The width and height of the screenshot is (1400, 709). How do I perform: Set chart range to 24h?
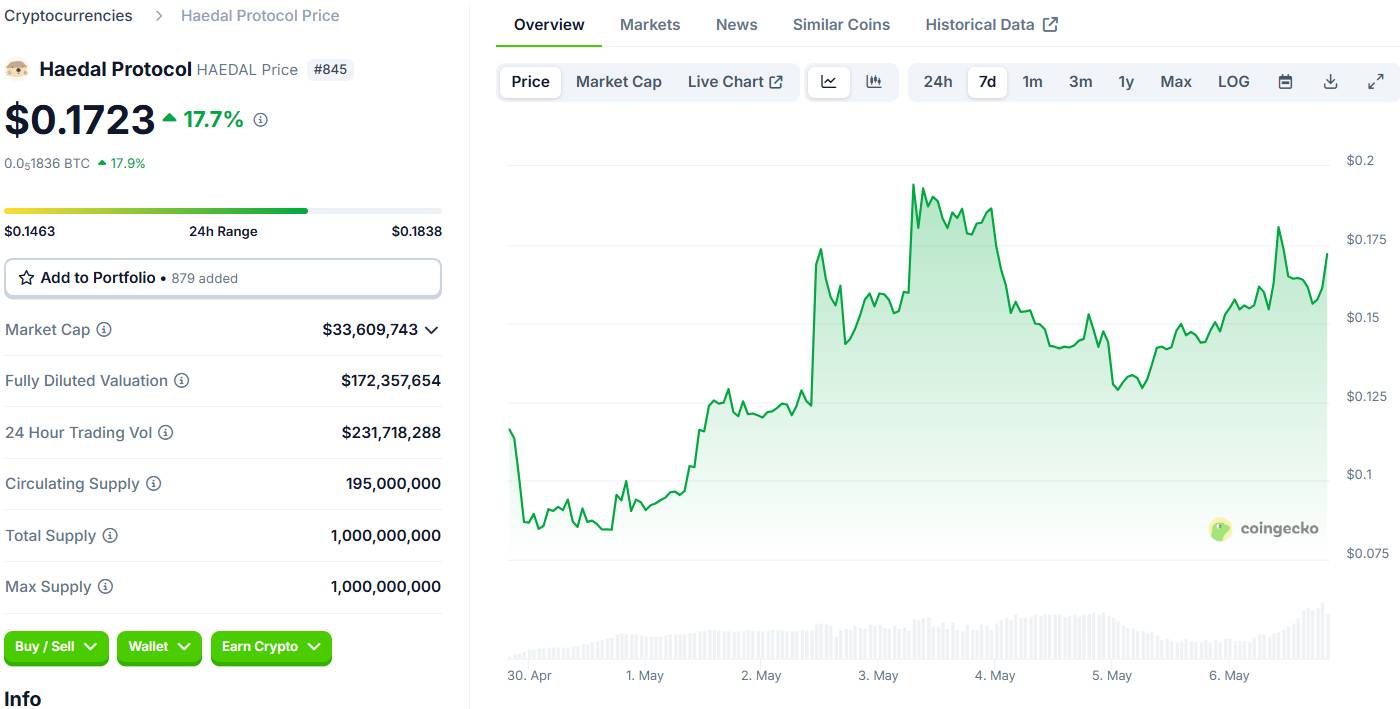click(x=938, y=82)
